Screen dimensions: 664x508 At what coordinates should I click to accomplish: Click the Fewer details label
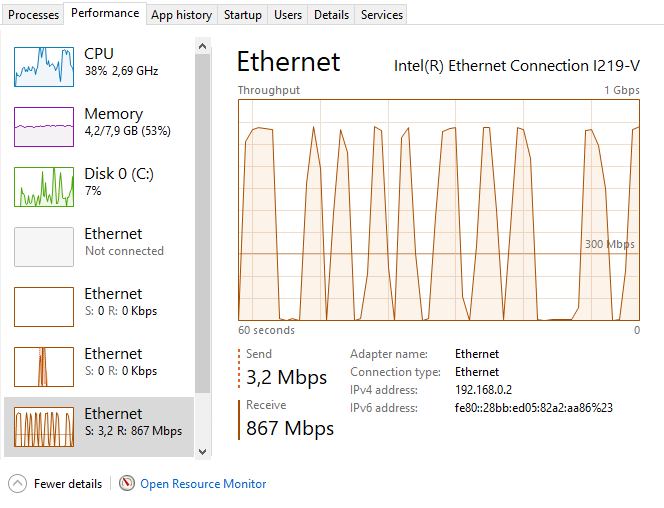click(68, 484)
